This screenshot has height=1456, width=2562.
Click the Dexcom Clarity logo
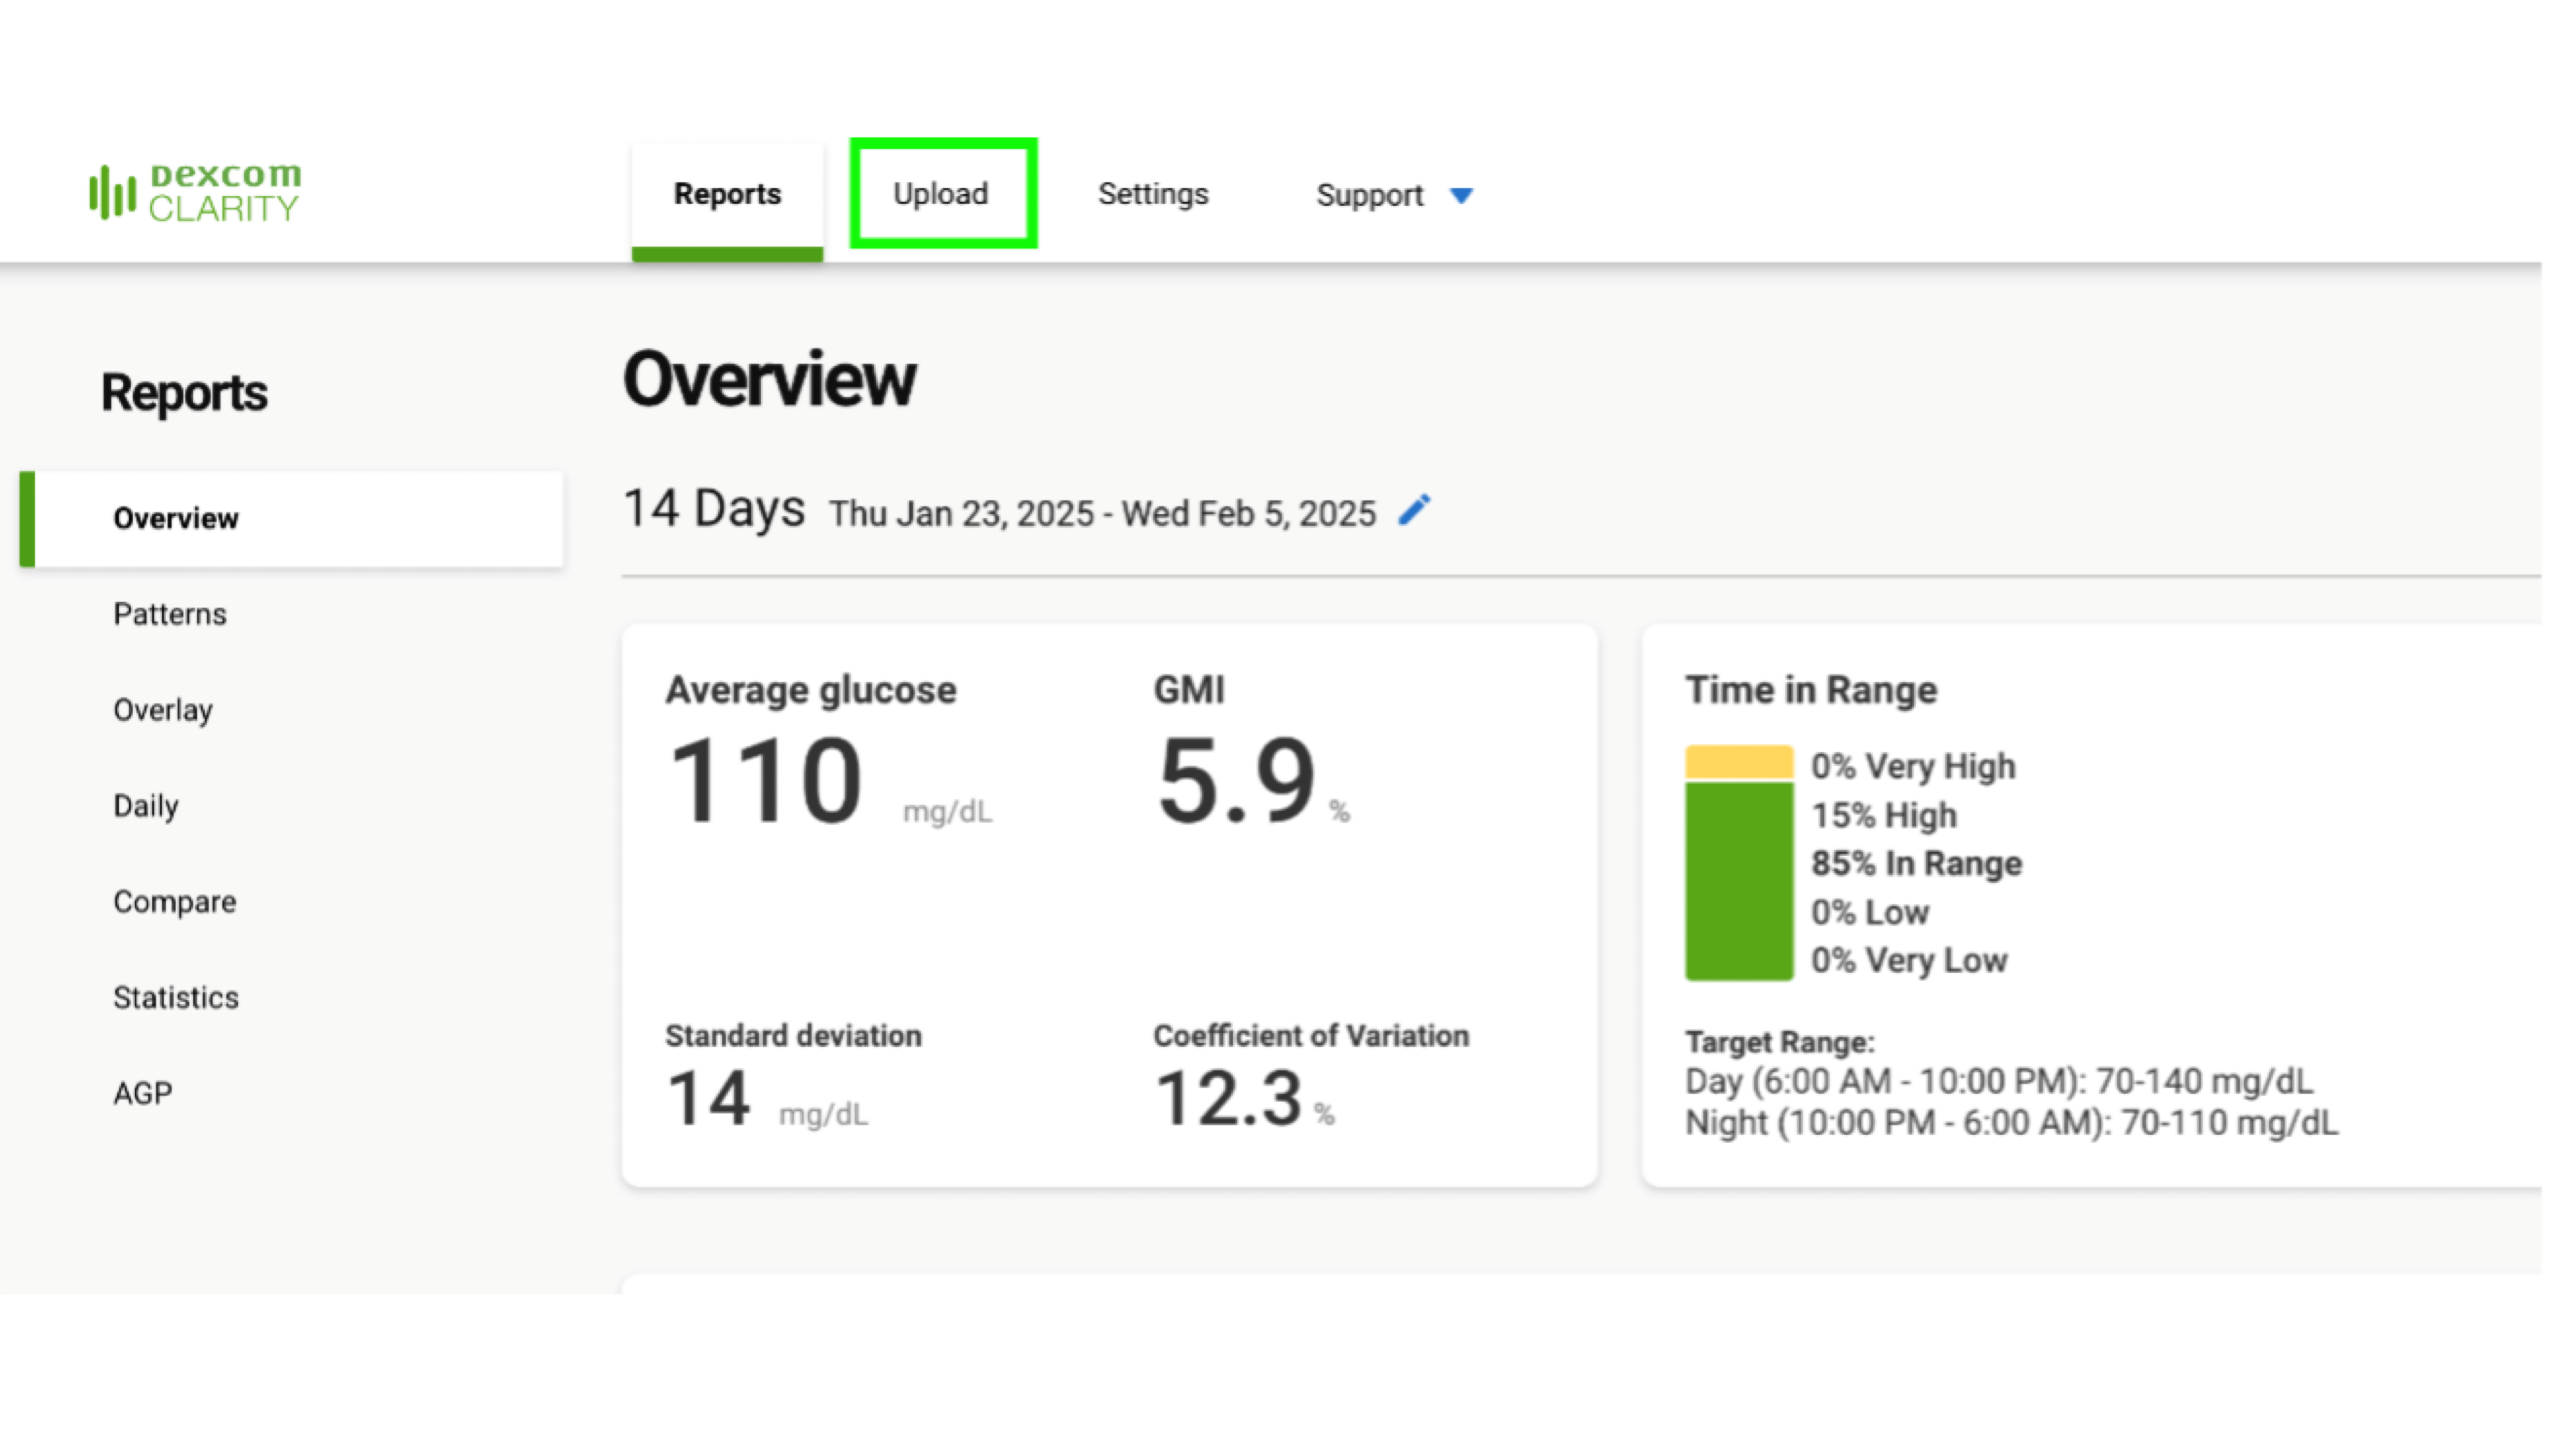pyautogui.click(x=195, y=192)
